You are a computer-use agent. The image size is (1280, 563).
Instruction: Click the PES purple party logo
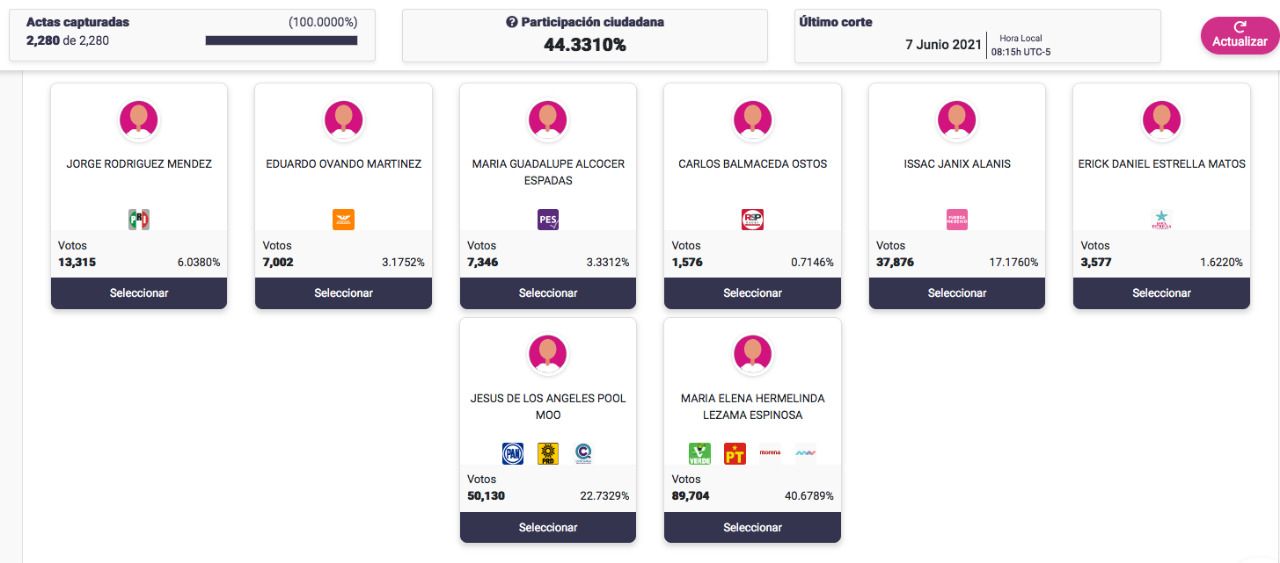pyautogui.click(x=548, y=220)
